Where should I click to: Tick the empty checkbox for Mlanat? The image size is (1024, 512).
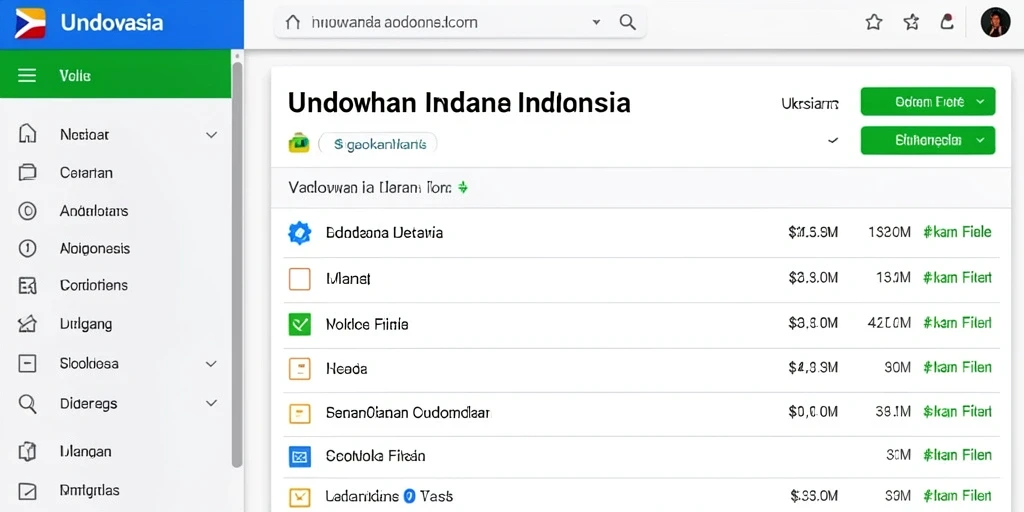click(300, 280)
